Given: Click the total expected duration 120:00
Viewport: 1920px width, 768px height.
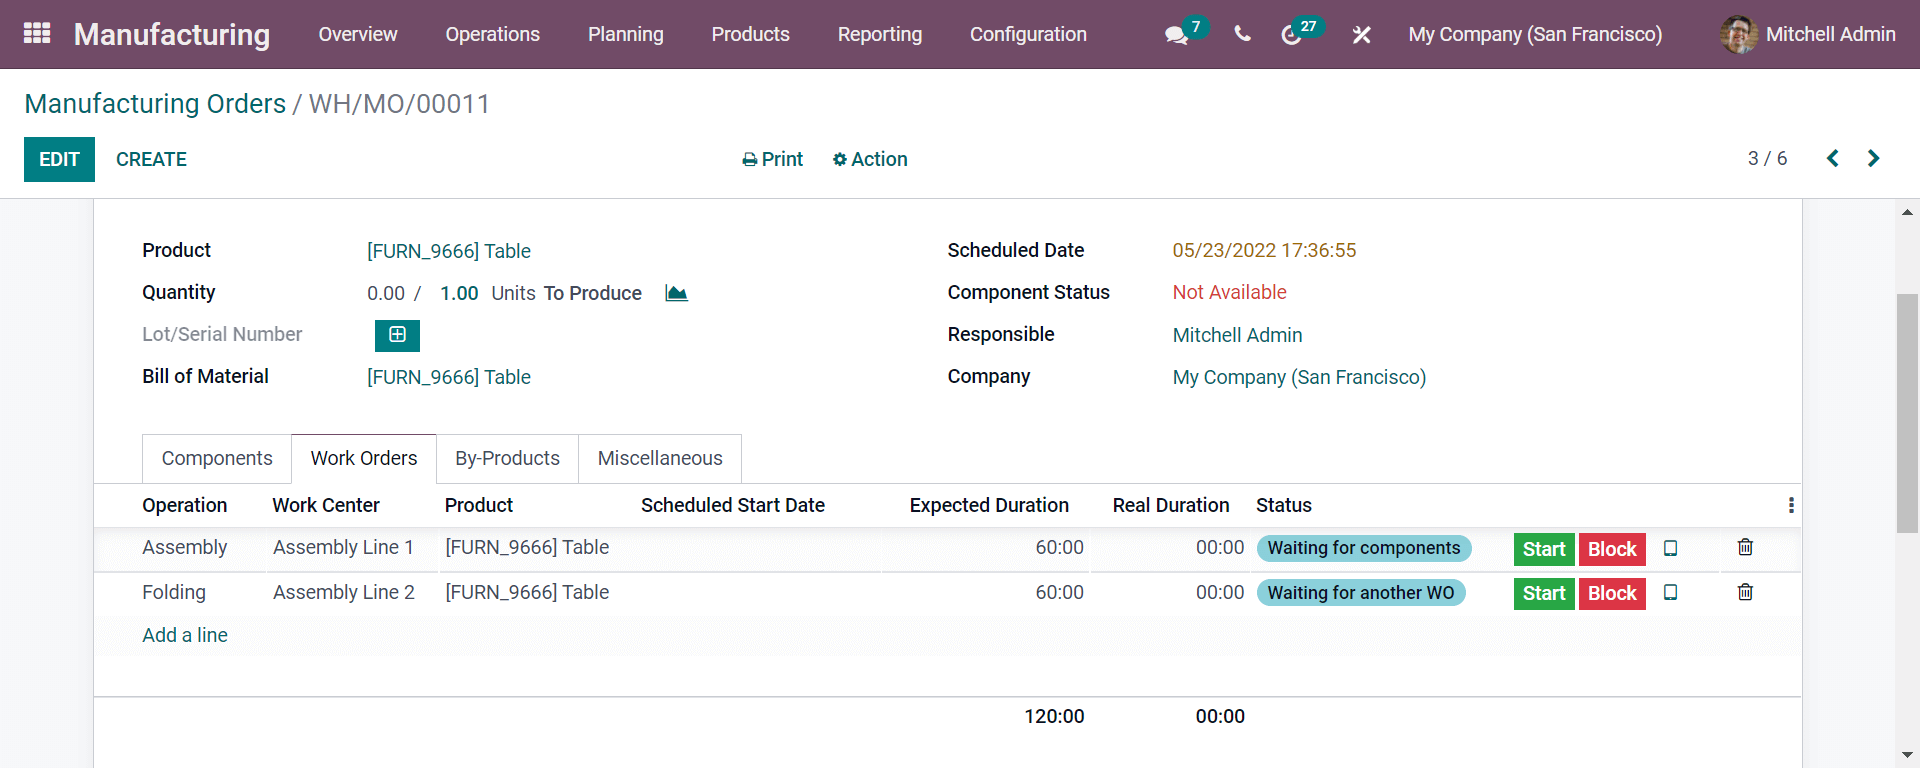Looking at the screenshot, I should (x=1054, y=716).
